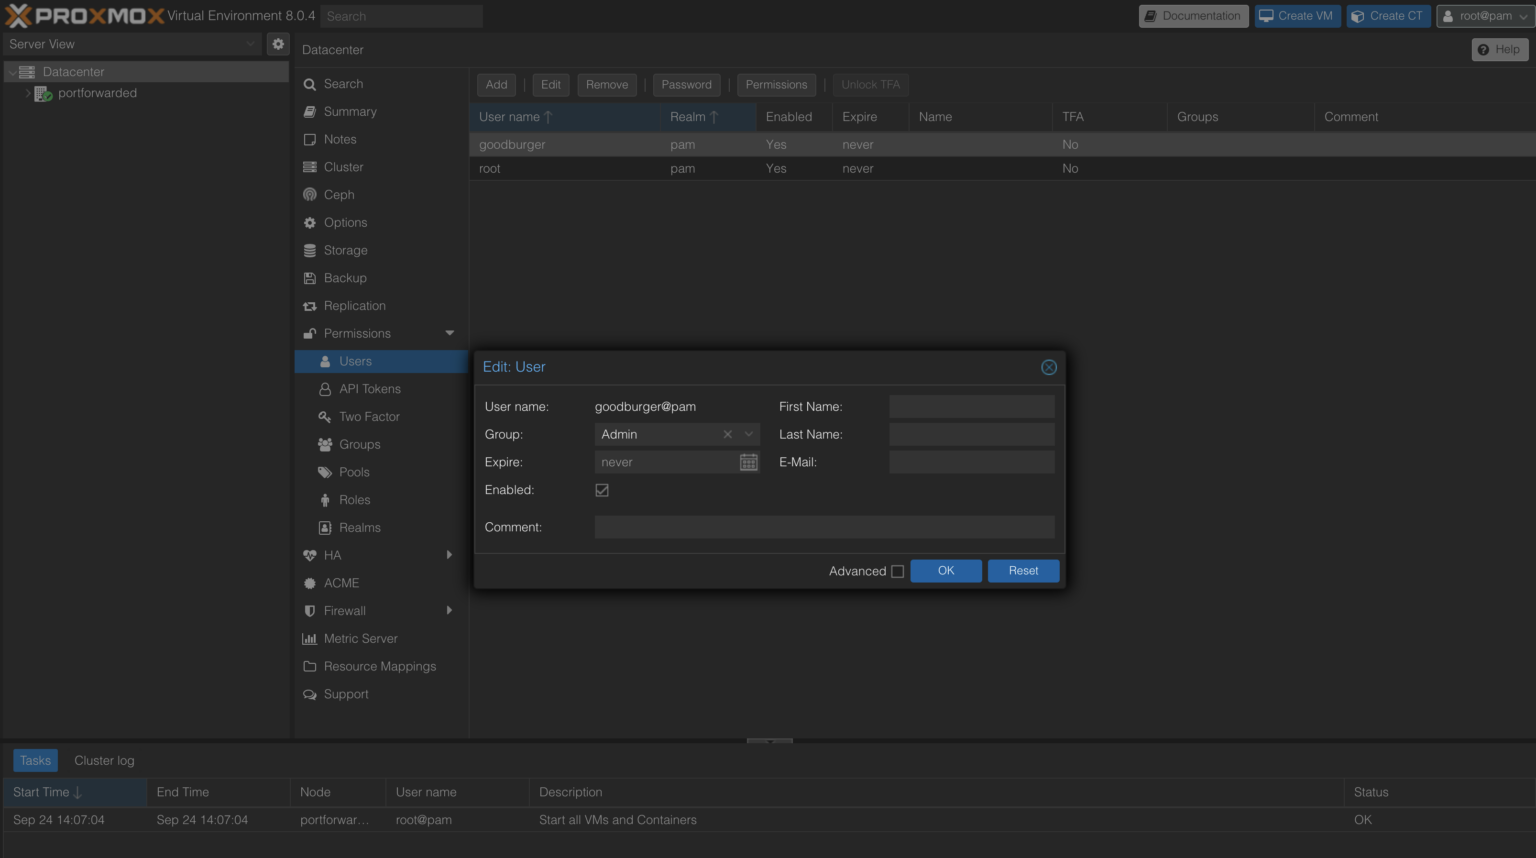Switch to the Cluster log tab
The image size is (1536, 858).
pos(103,760)
